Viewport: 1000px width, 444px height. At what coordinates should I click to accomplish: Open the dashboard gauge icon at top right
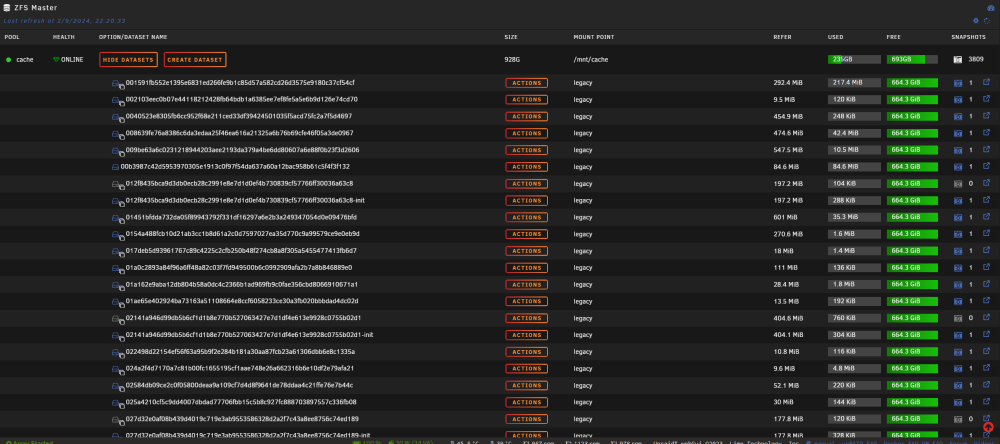[991, 8]
